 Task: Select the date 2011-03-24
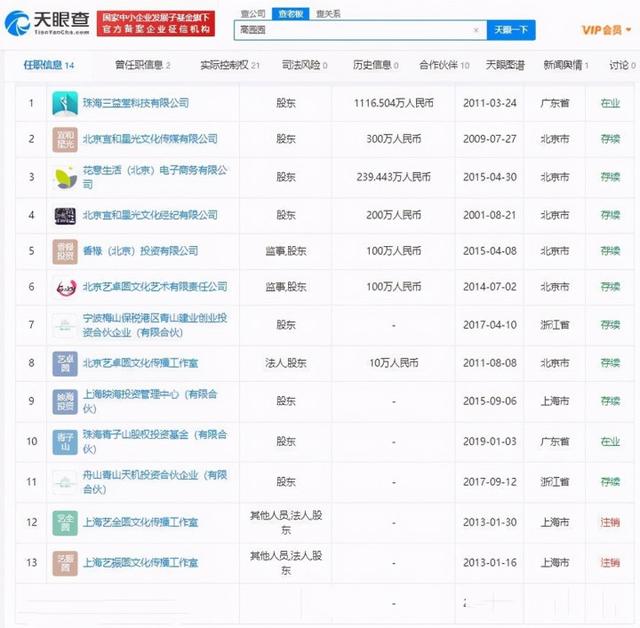(x=490, y=103)
